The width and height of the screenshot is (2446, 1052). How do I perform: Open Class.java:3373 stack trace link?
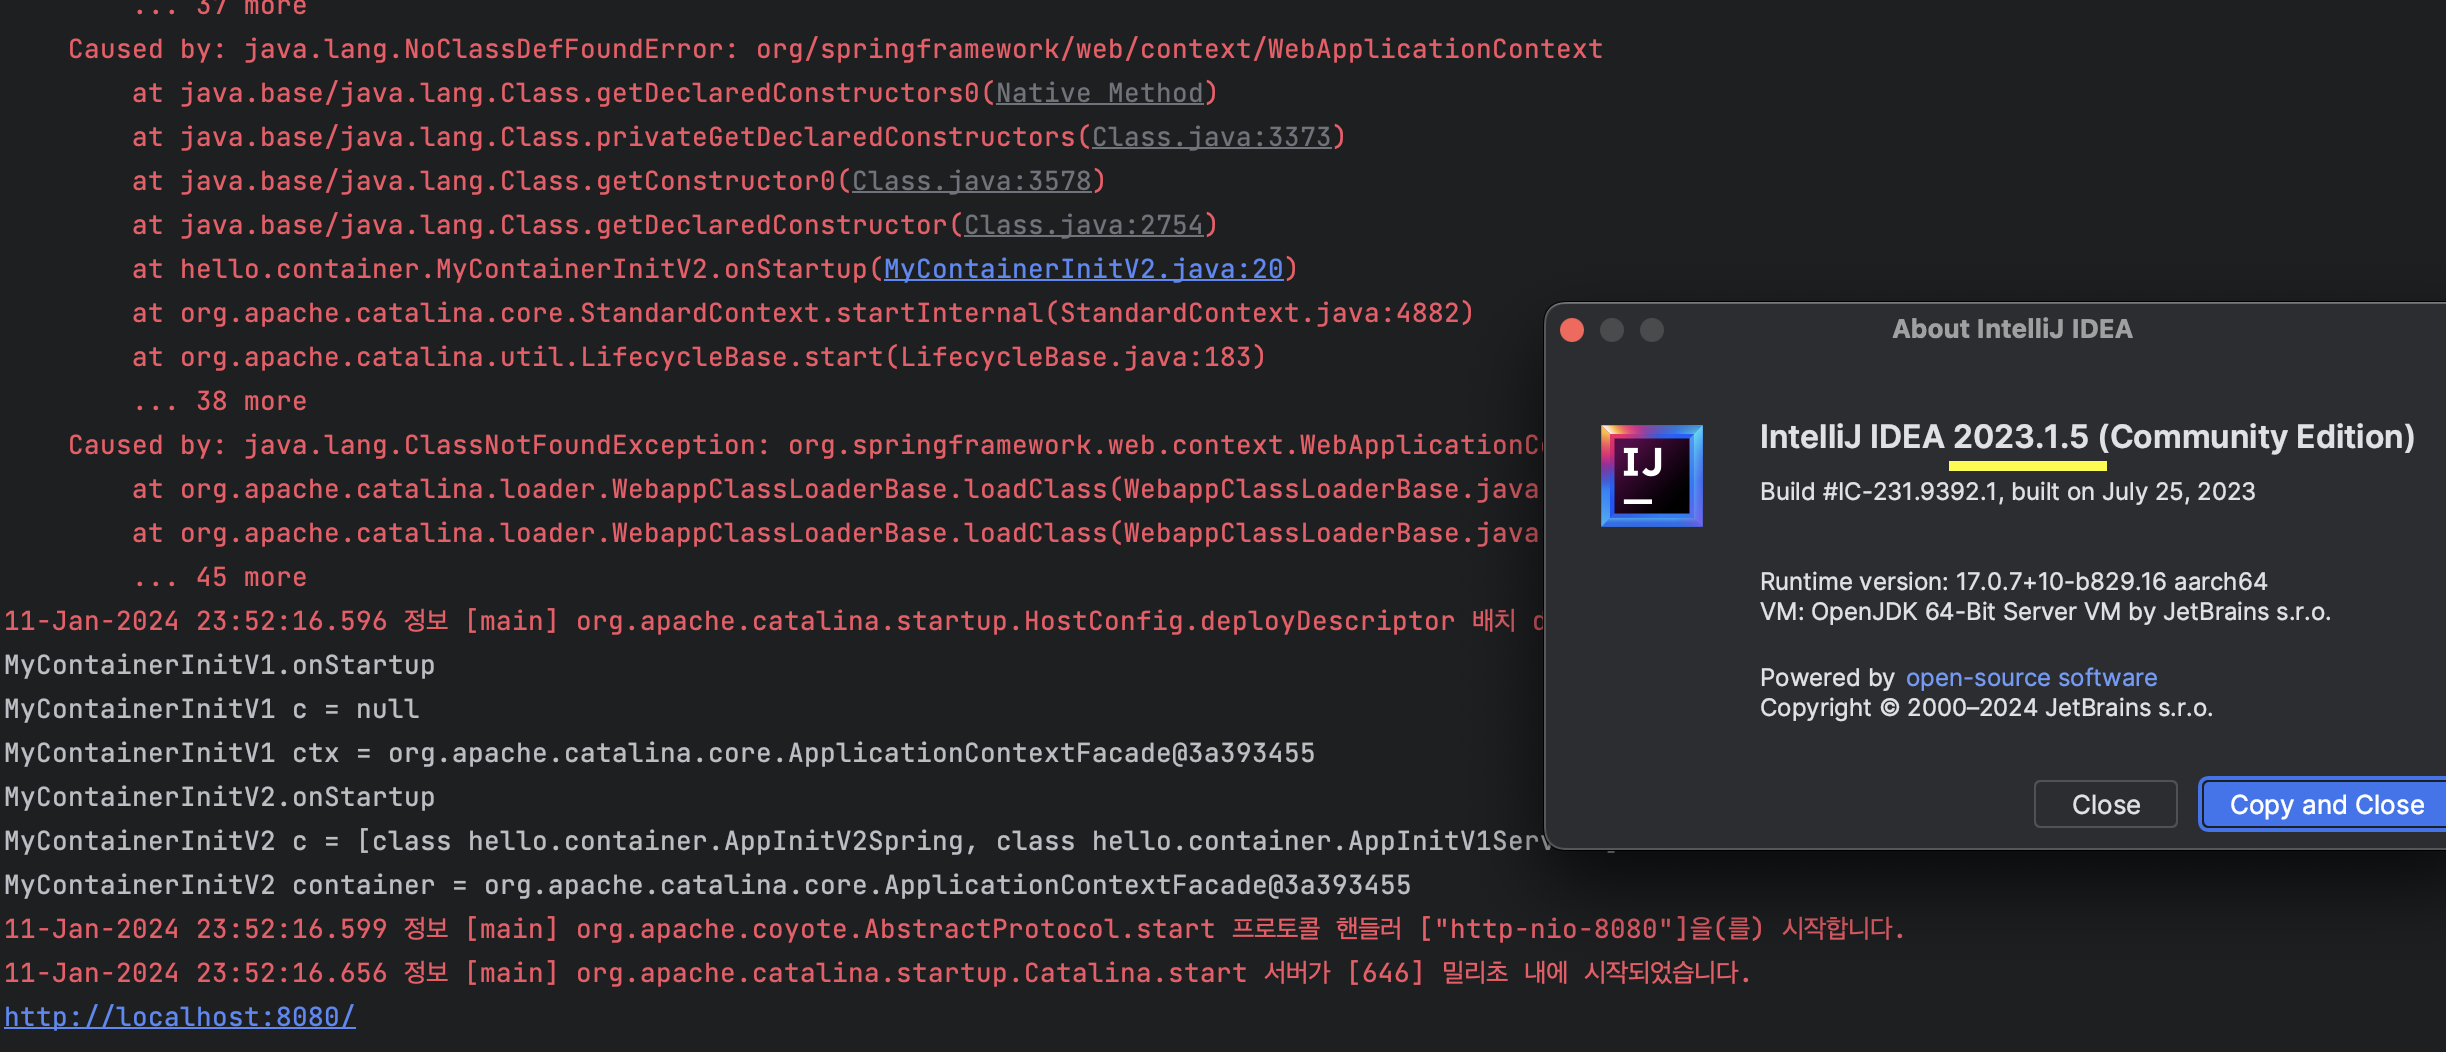1211,137
